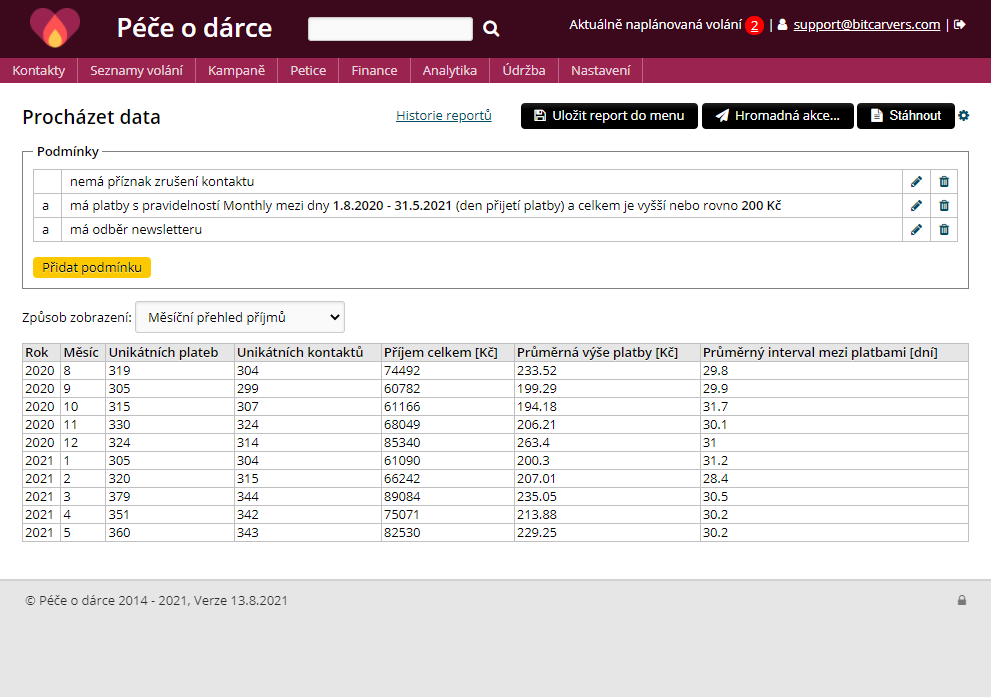Image resolution: width=991 pixels, height=697 pixels.
Task: Open the Historie reportů link
Action: pos(444,116)
